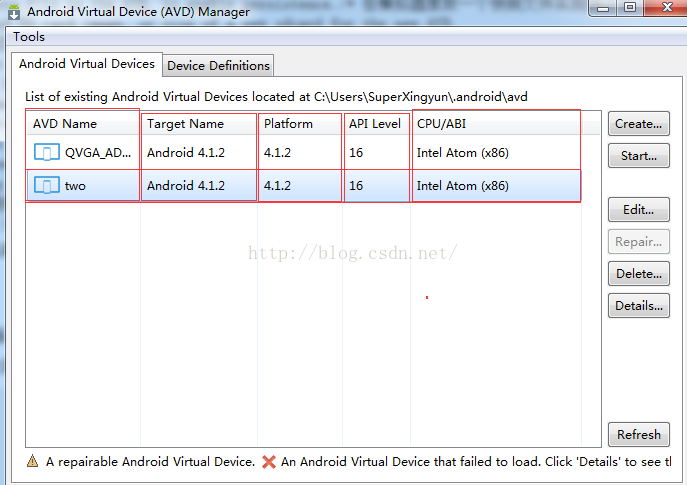
Task: Sort by Platform column header
Action: (x=300, y=124)
